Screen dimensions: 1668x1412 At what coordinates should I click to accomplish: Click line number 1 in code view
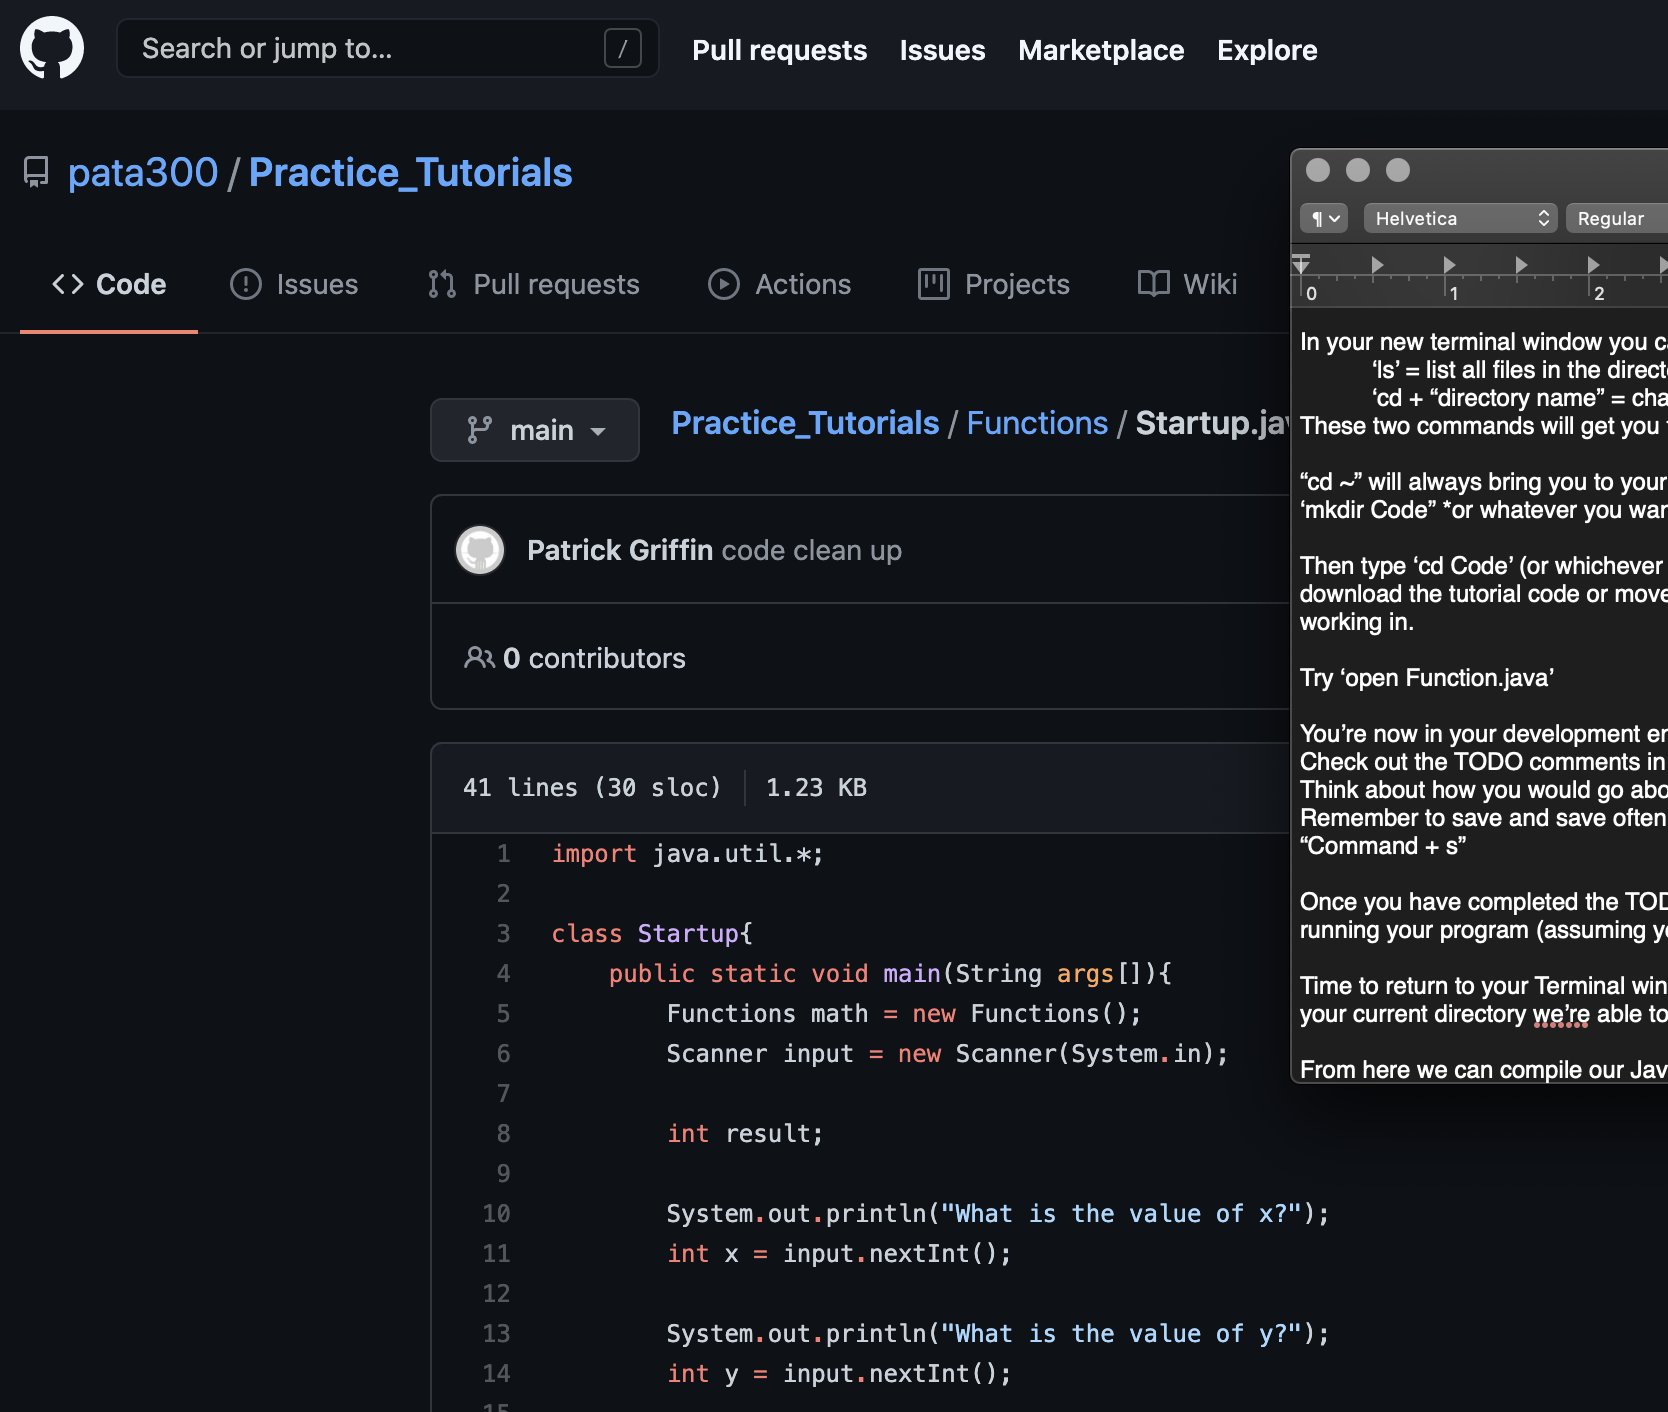coord(503,853)
